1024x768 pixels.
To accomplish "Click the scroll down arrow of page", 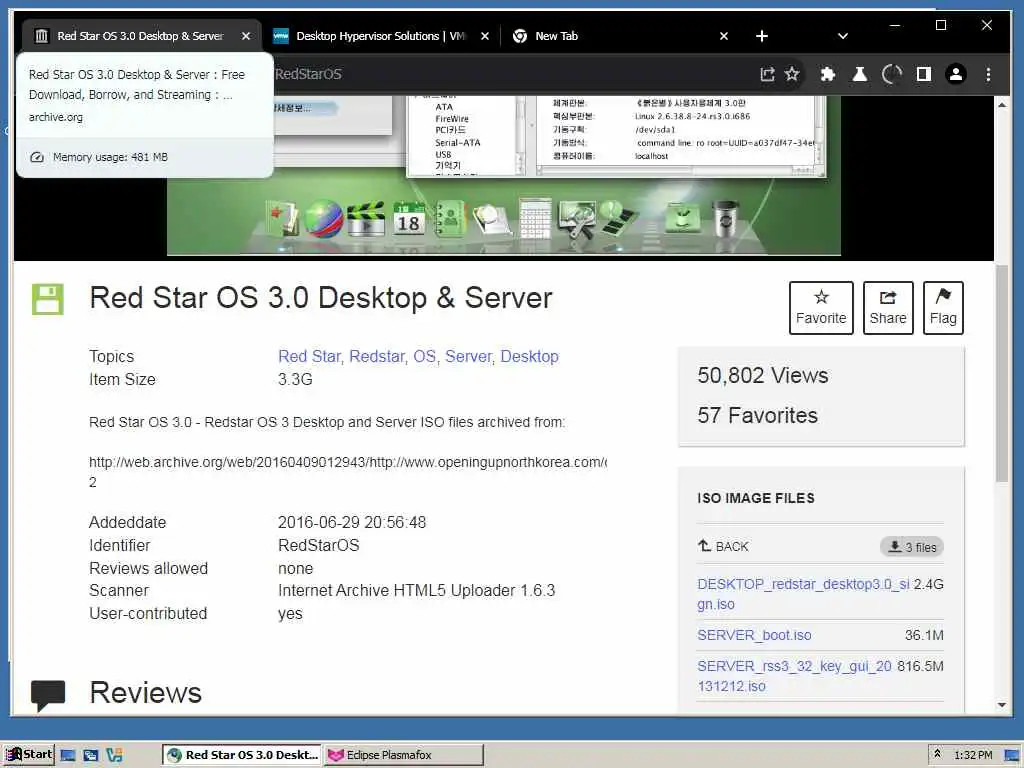I will (x=1002, y=705).
